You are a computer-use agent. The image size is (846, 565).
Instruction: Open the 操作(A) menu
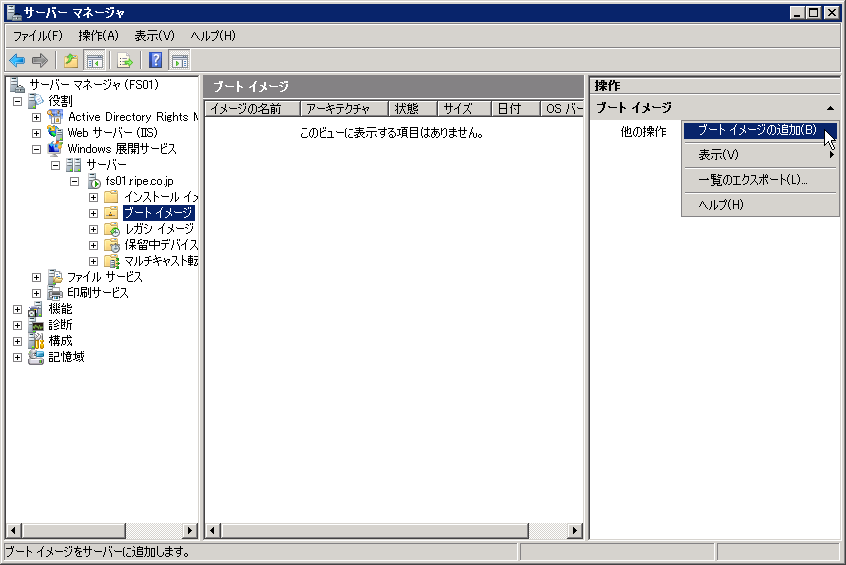(x=98, y=36)
